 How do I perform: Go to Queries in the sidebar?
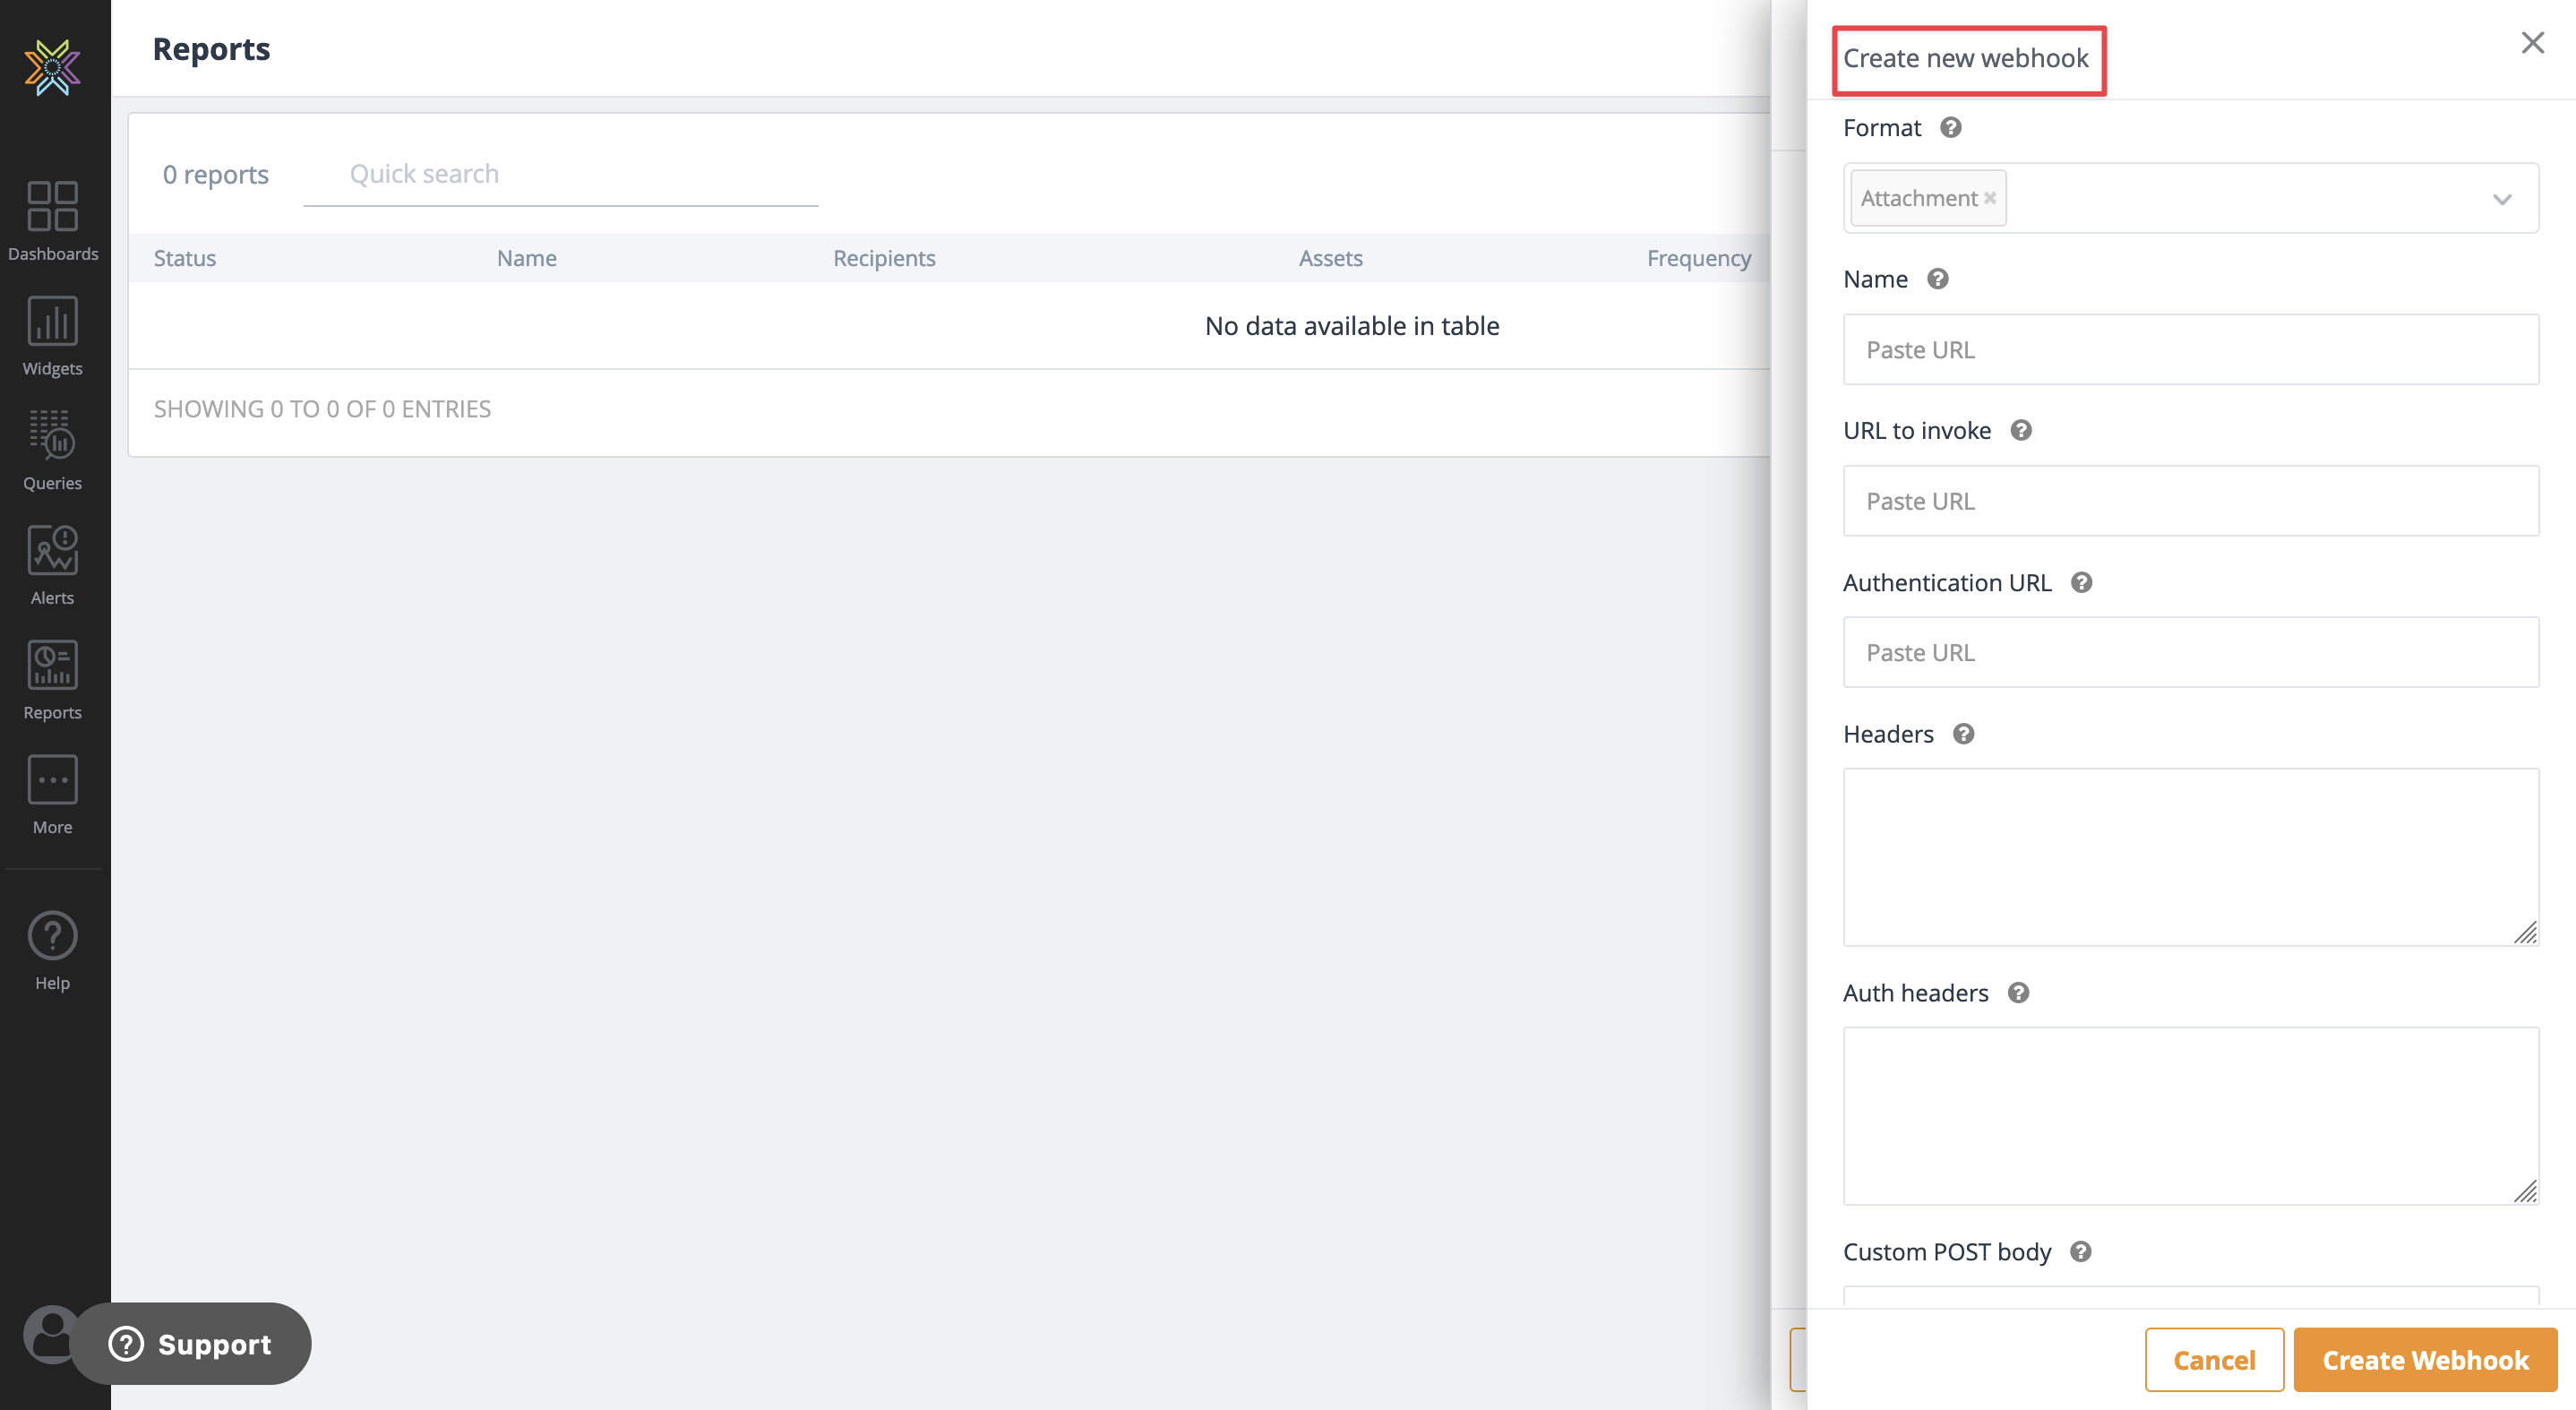point(52,436)
